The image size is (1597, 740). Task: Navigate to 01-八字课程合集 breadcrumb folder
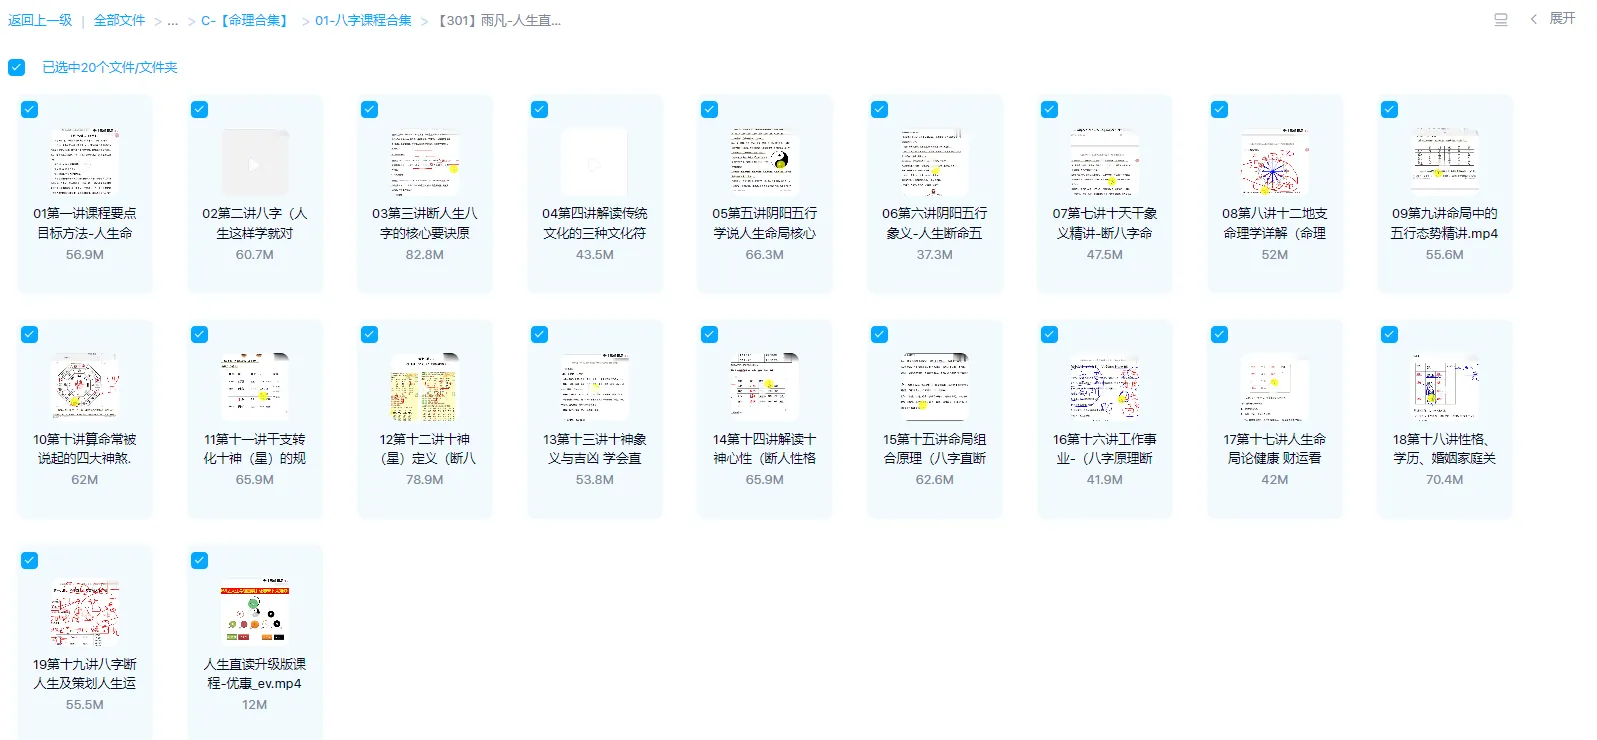pyautogui.click(x=363, y=21)
